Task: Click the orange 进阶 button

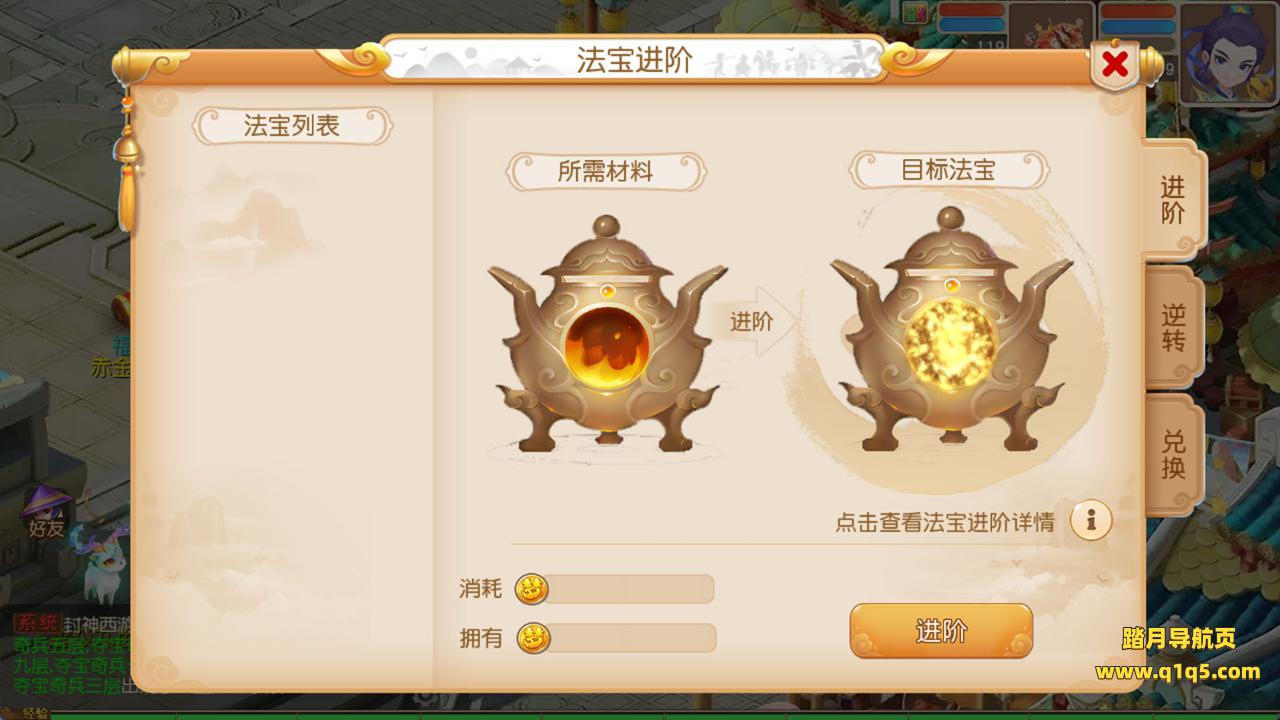Action: [941, 631]
